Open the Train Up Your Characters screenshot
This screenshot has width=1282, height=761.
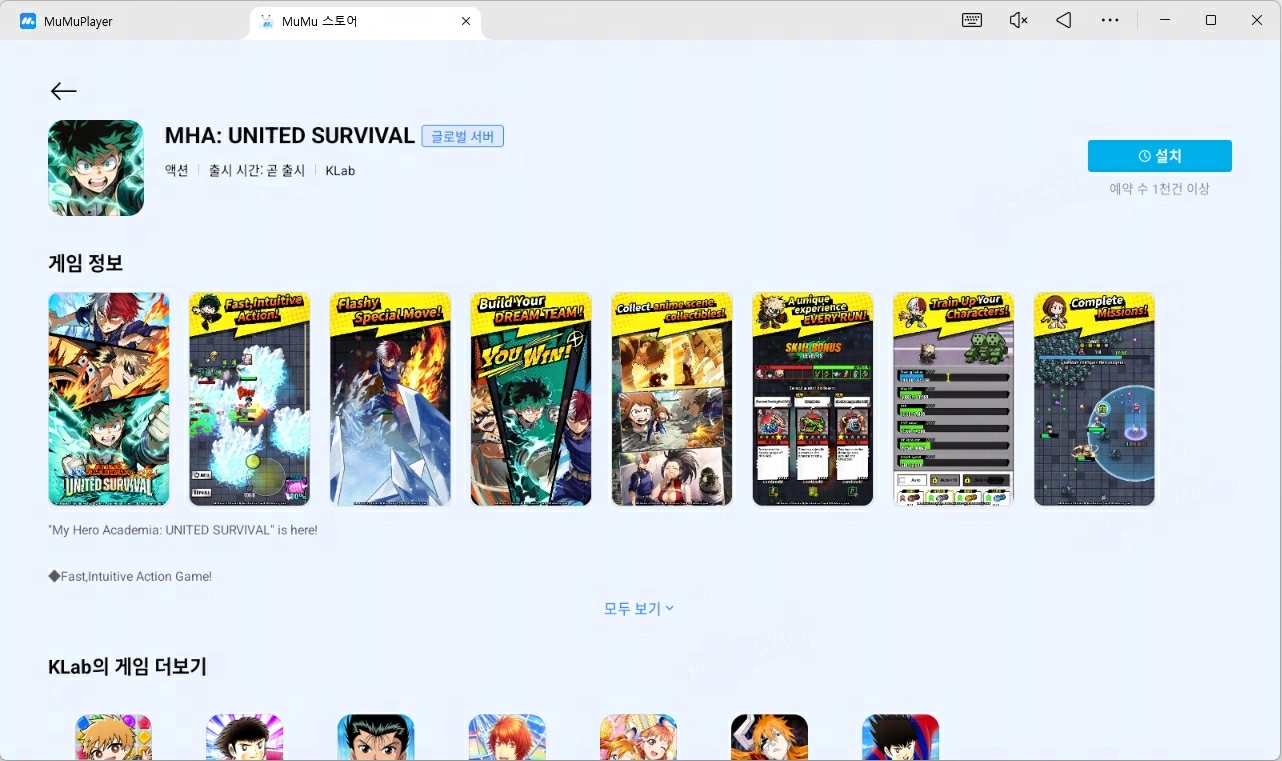pos(954,399)
